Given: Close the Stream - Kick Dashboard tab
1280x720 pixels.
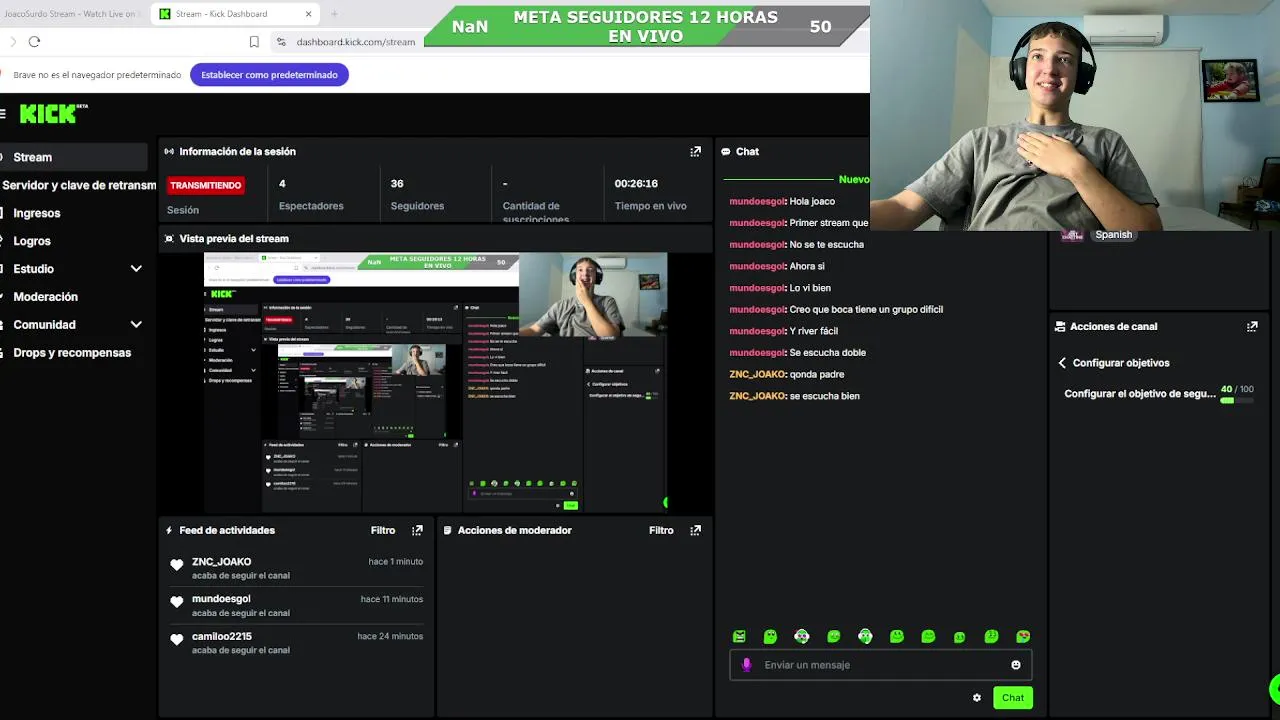Looking at the screenshot, I should pyautogui.click(x=309, y=14).
